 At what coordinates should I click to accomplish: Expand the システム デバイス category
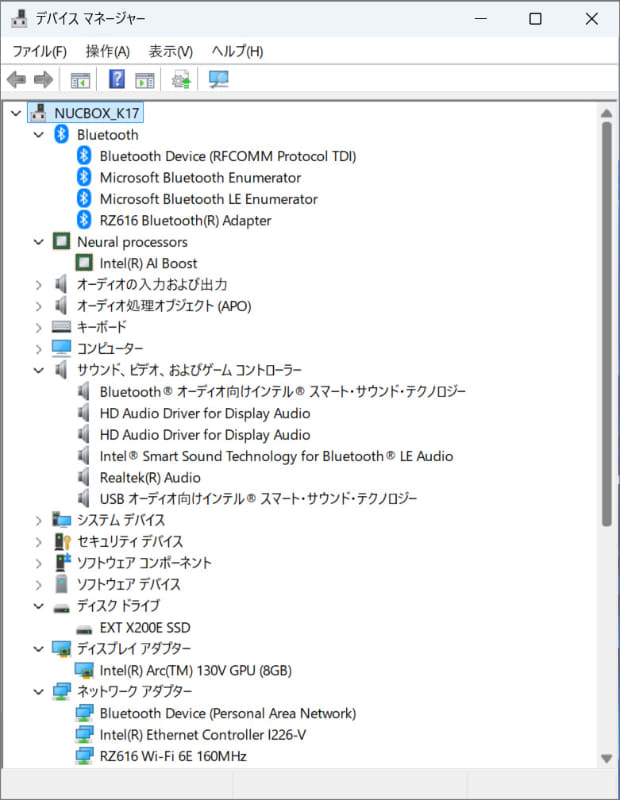pos(39,520)
